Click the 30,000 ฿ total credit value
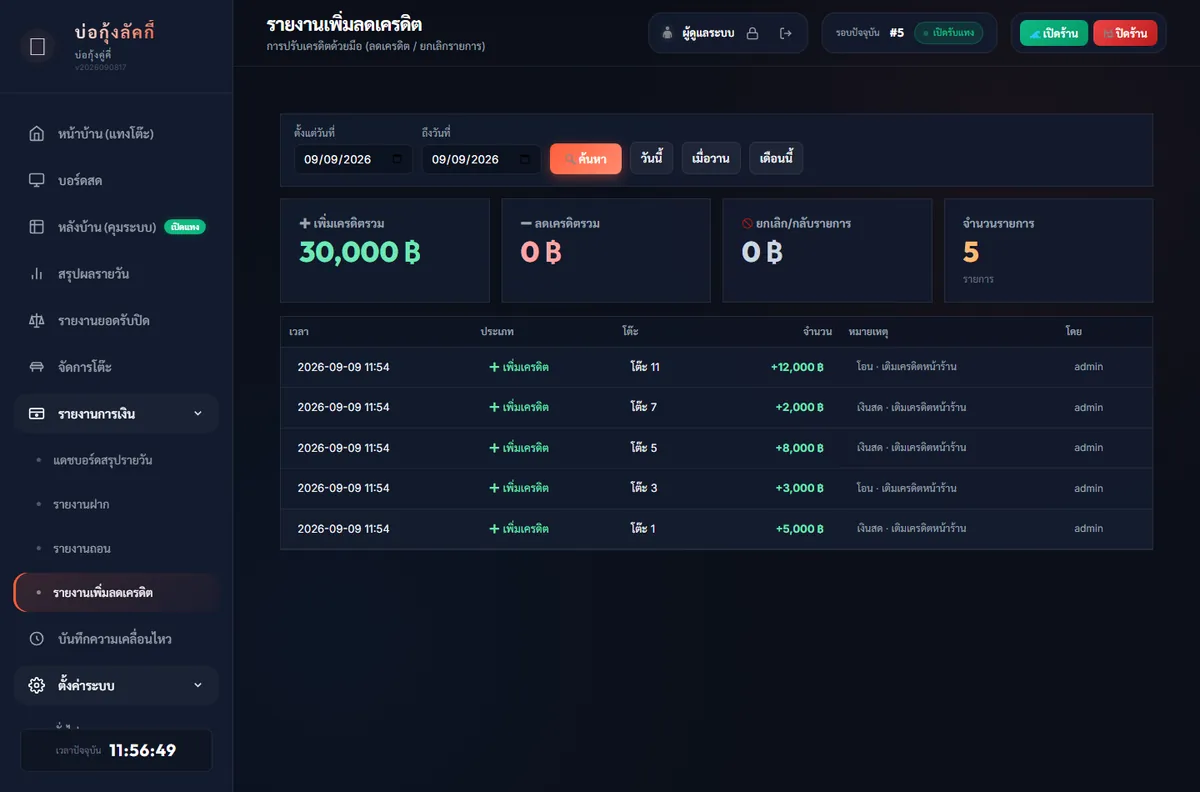The height and width of the screenshot is (792, 1200). point(360,252)
